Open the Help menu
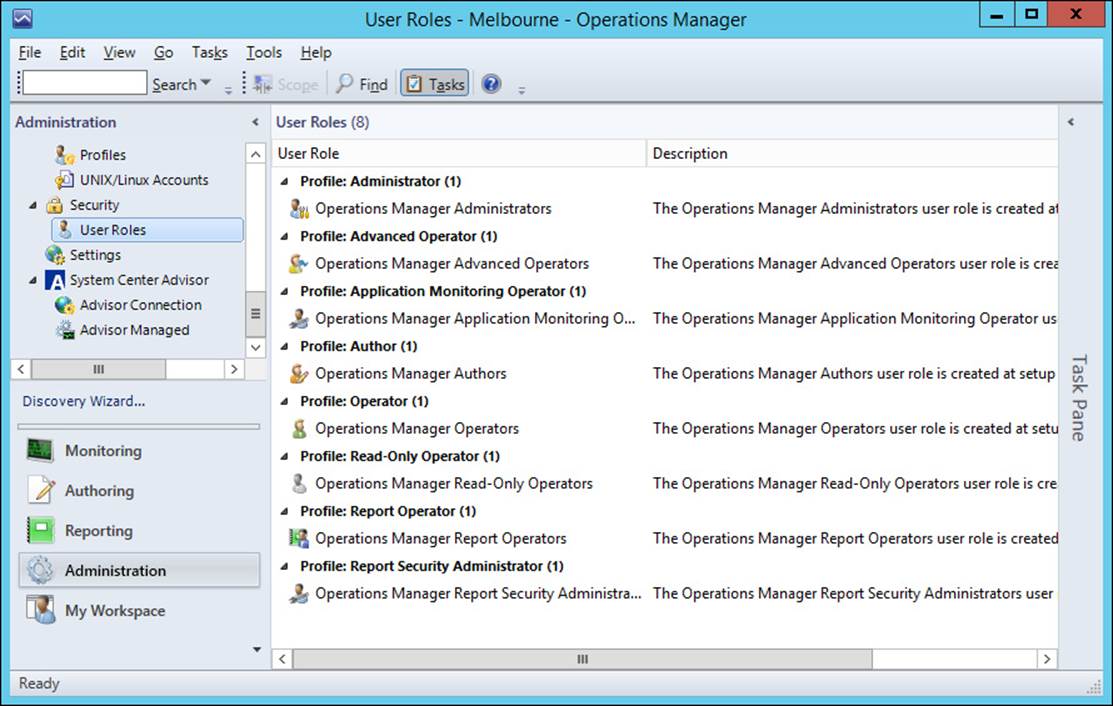 [316, 53]
